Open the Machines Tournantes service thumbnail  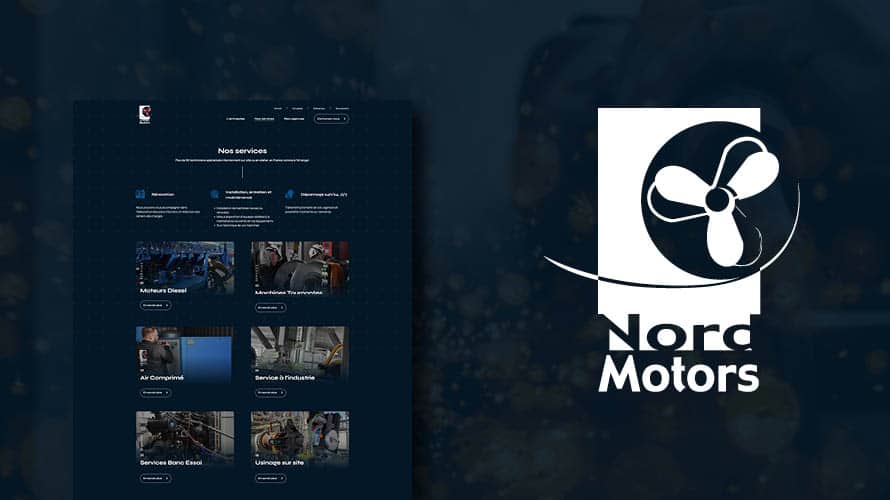[x=300, y=267]
